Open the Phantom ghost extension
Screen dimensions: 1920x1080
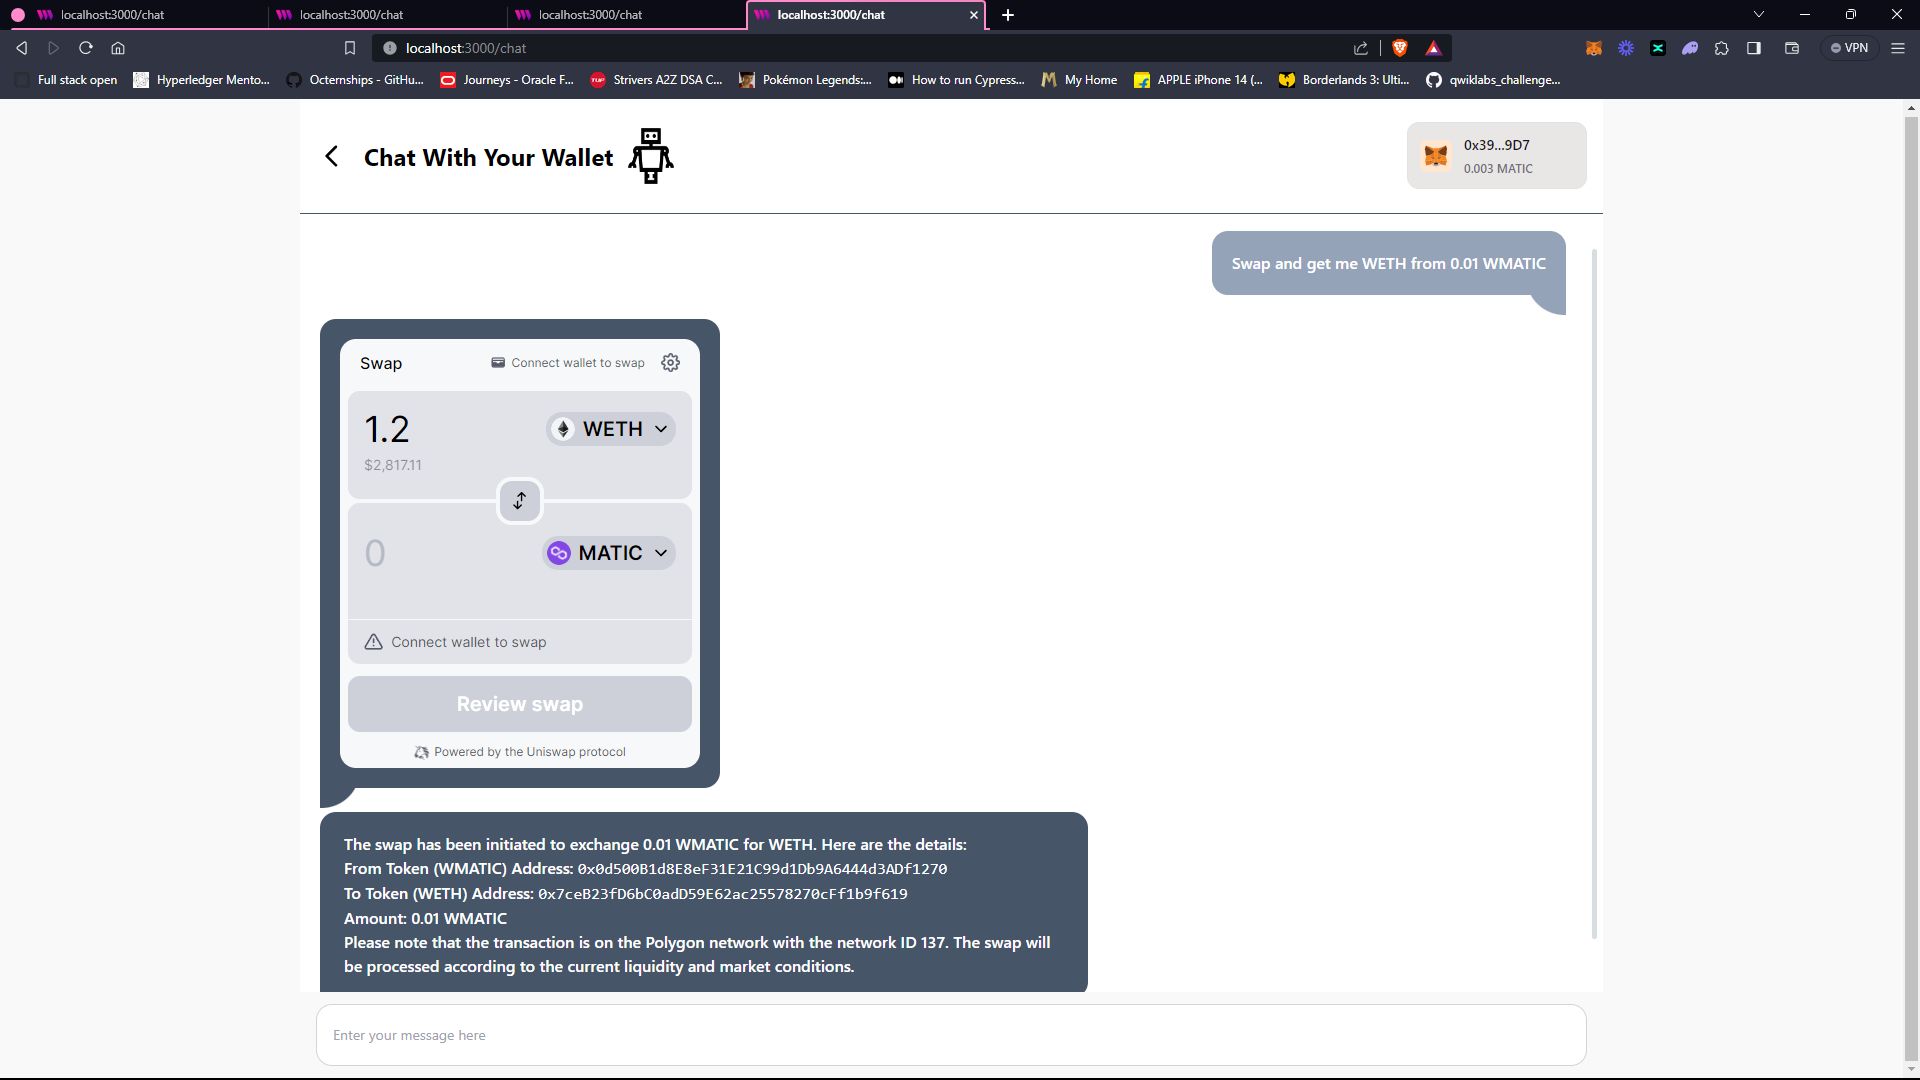click(1690, 48)
